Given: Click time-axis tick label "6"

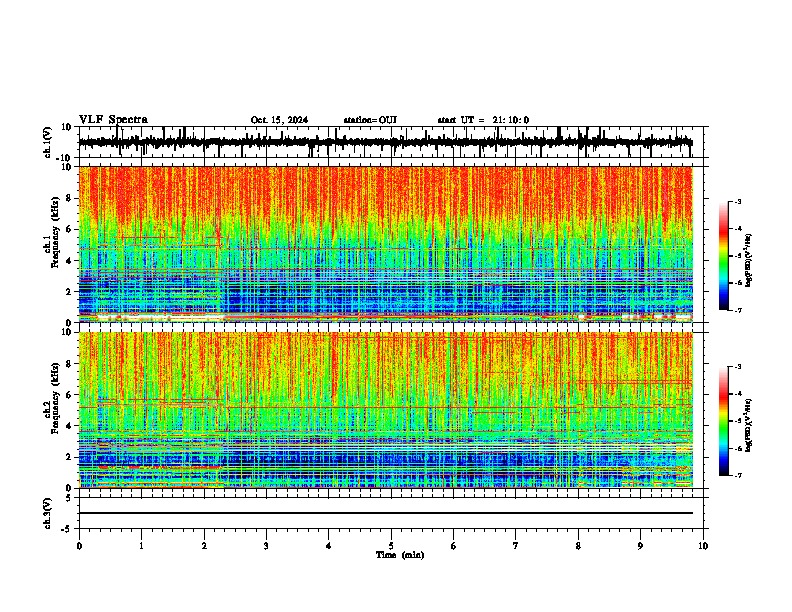Looking at the screenshot, I should tap(454, 546).
